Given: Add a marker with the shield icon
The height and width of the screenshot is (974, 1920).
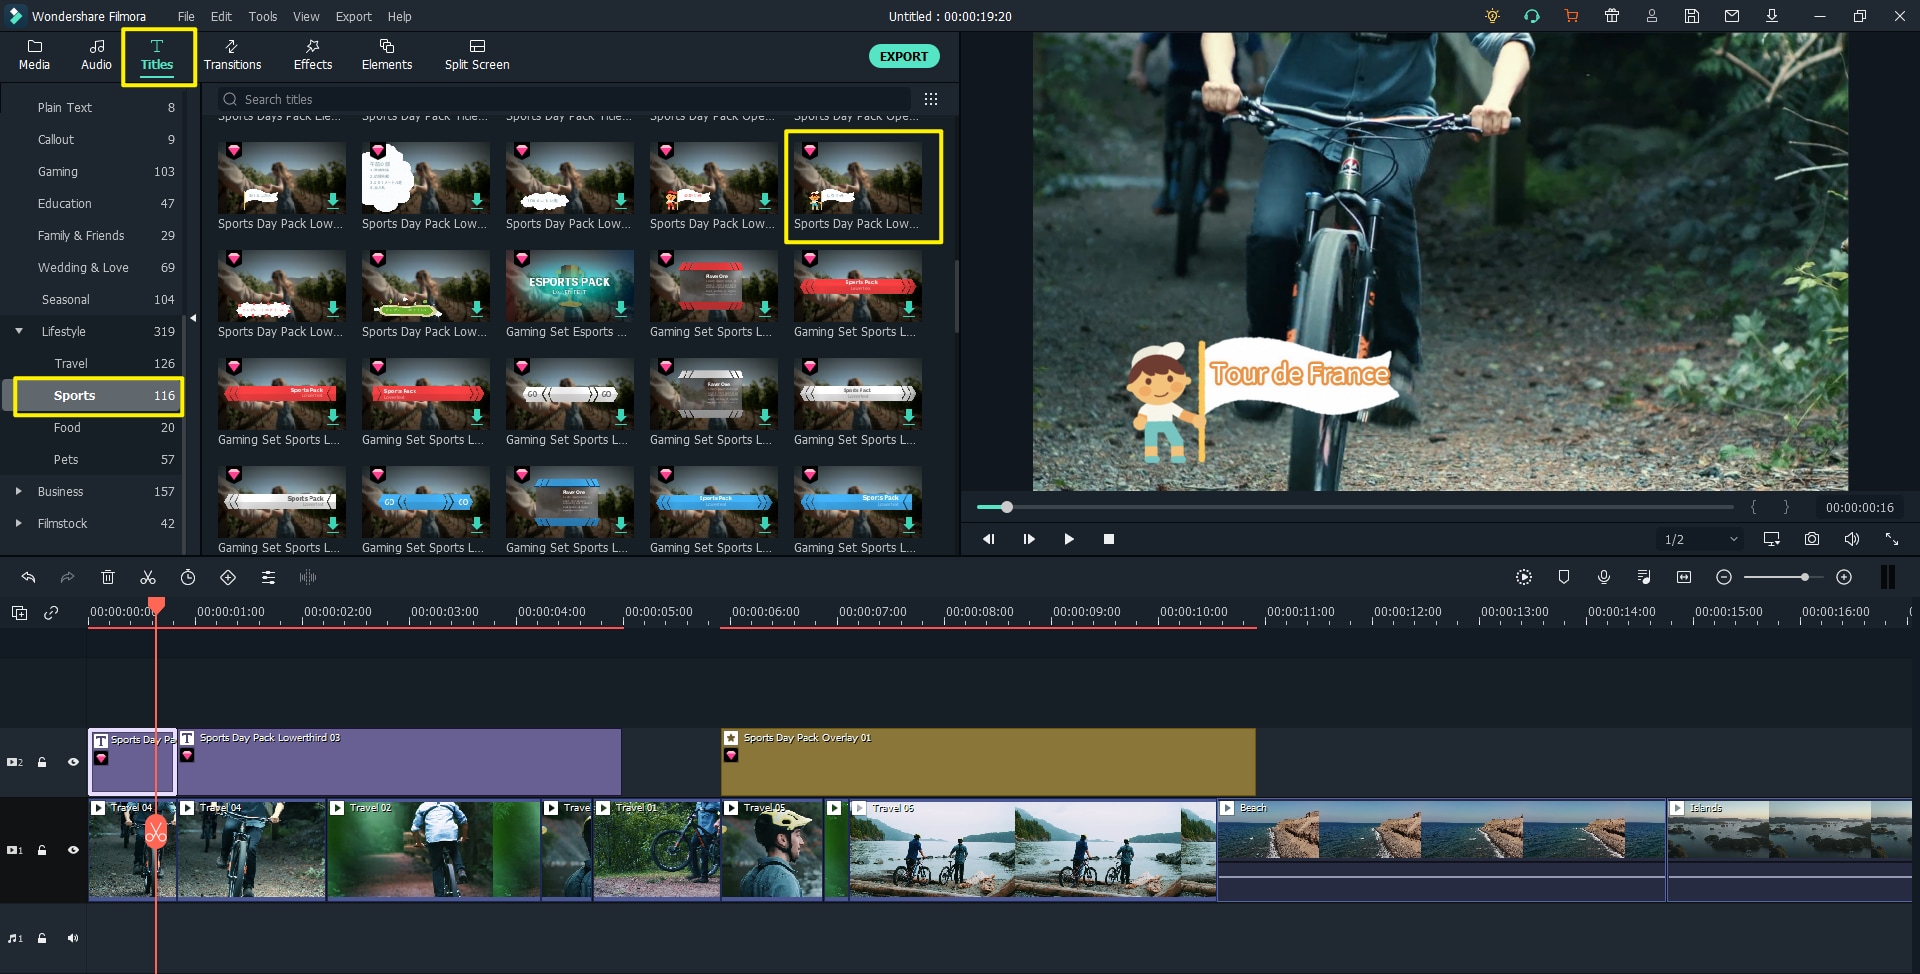Looking at the screenshot, I should click(1564, 577).
